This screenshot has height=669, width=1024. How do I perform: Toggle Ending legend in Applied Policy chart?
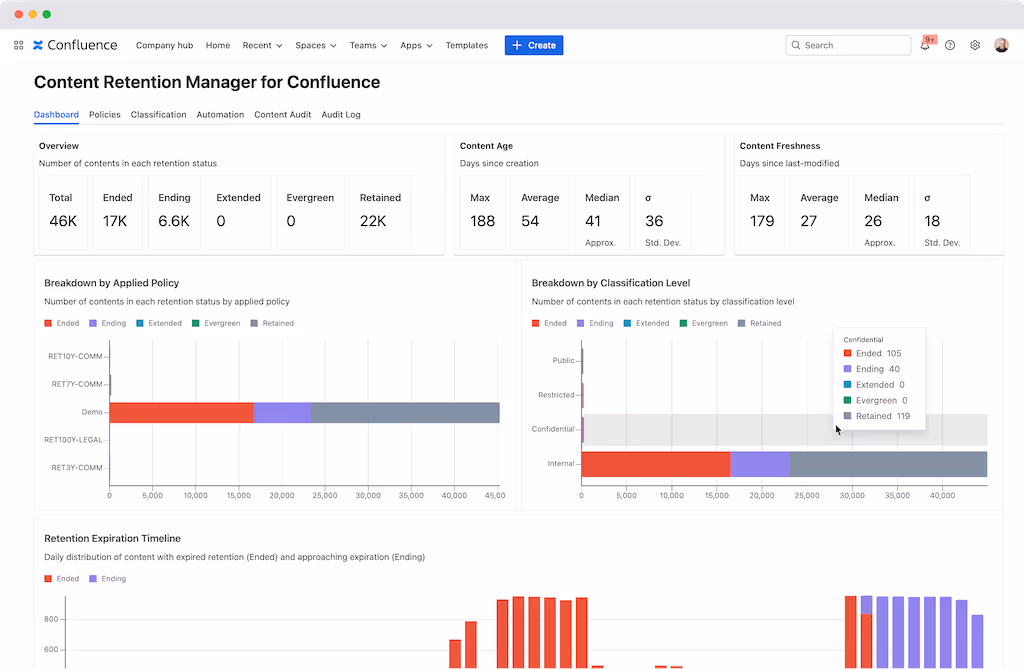(x=107, y=323)
